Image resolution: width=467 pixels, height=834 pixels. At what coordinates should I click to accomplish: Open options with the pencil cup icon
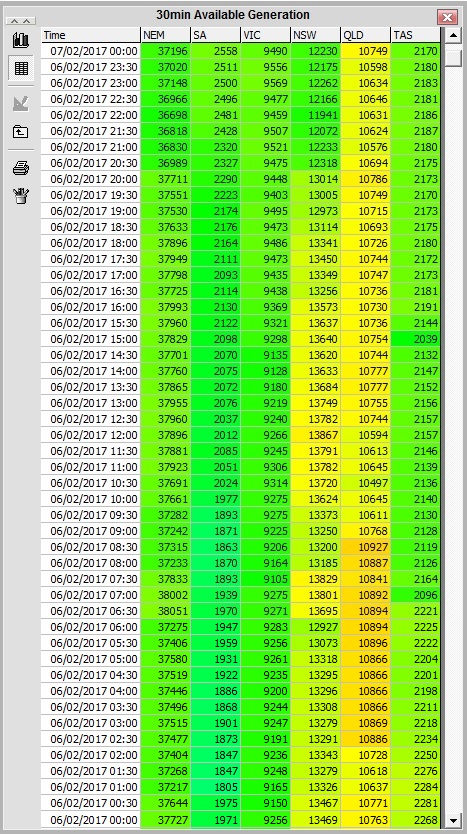(x=21, y=196)
